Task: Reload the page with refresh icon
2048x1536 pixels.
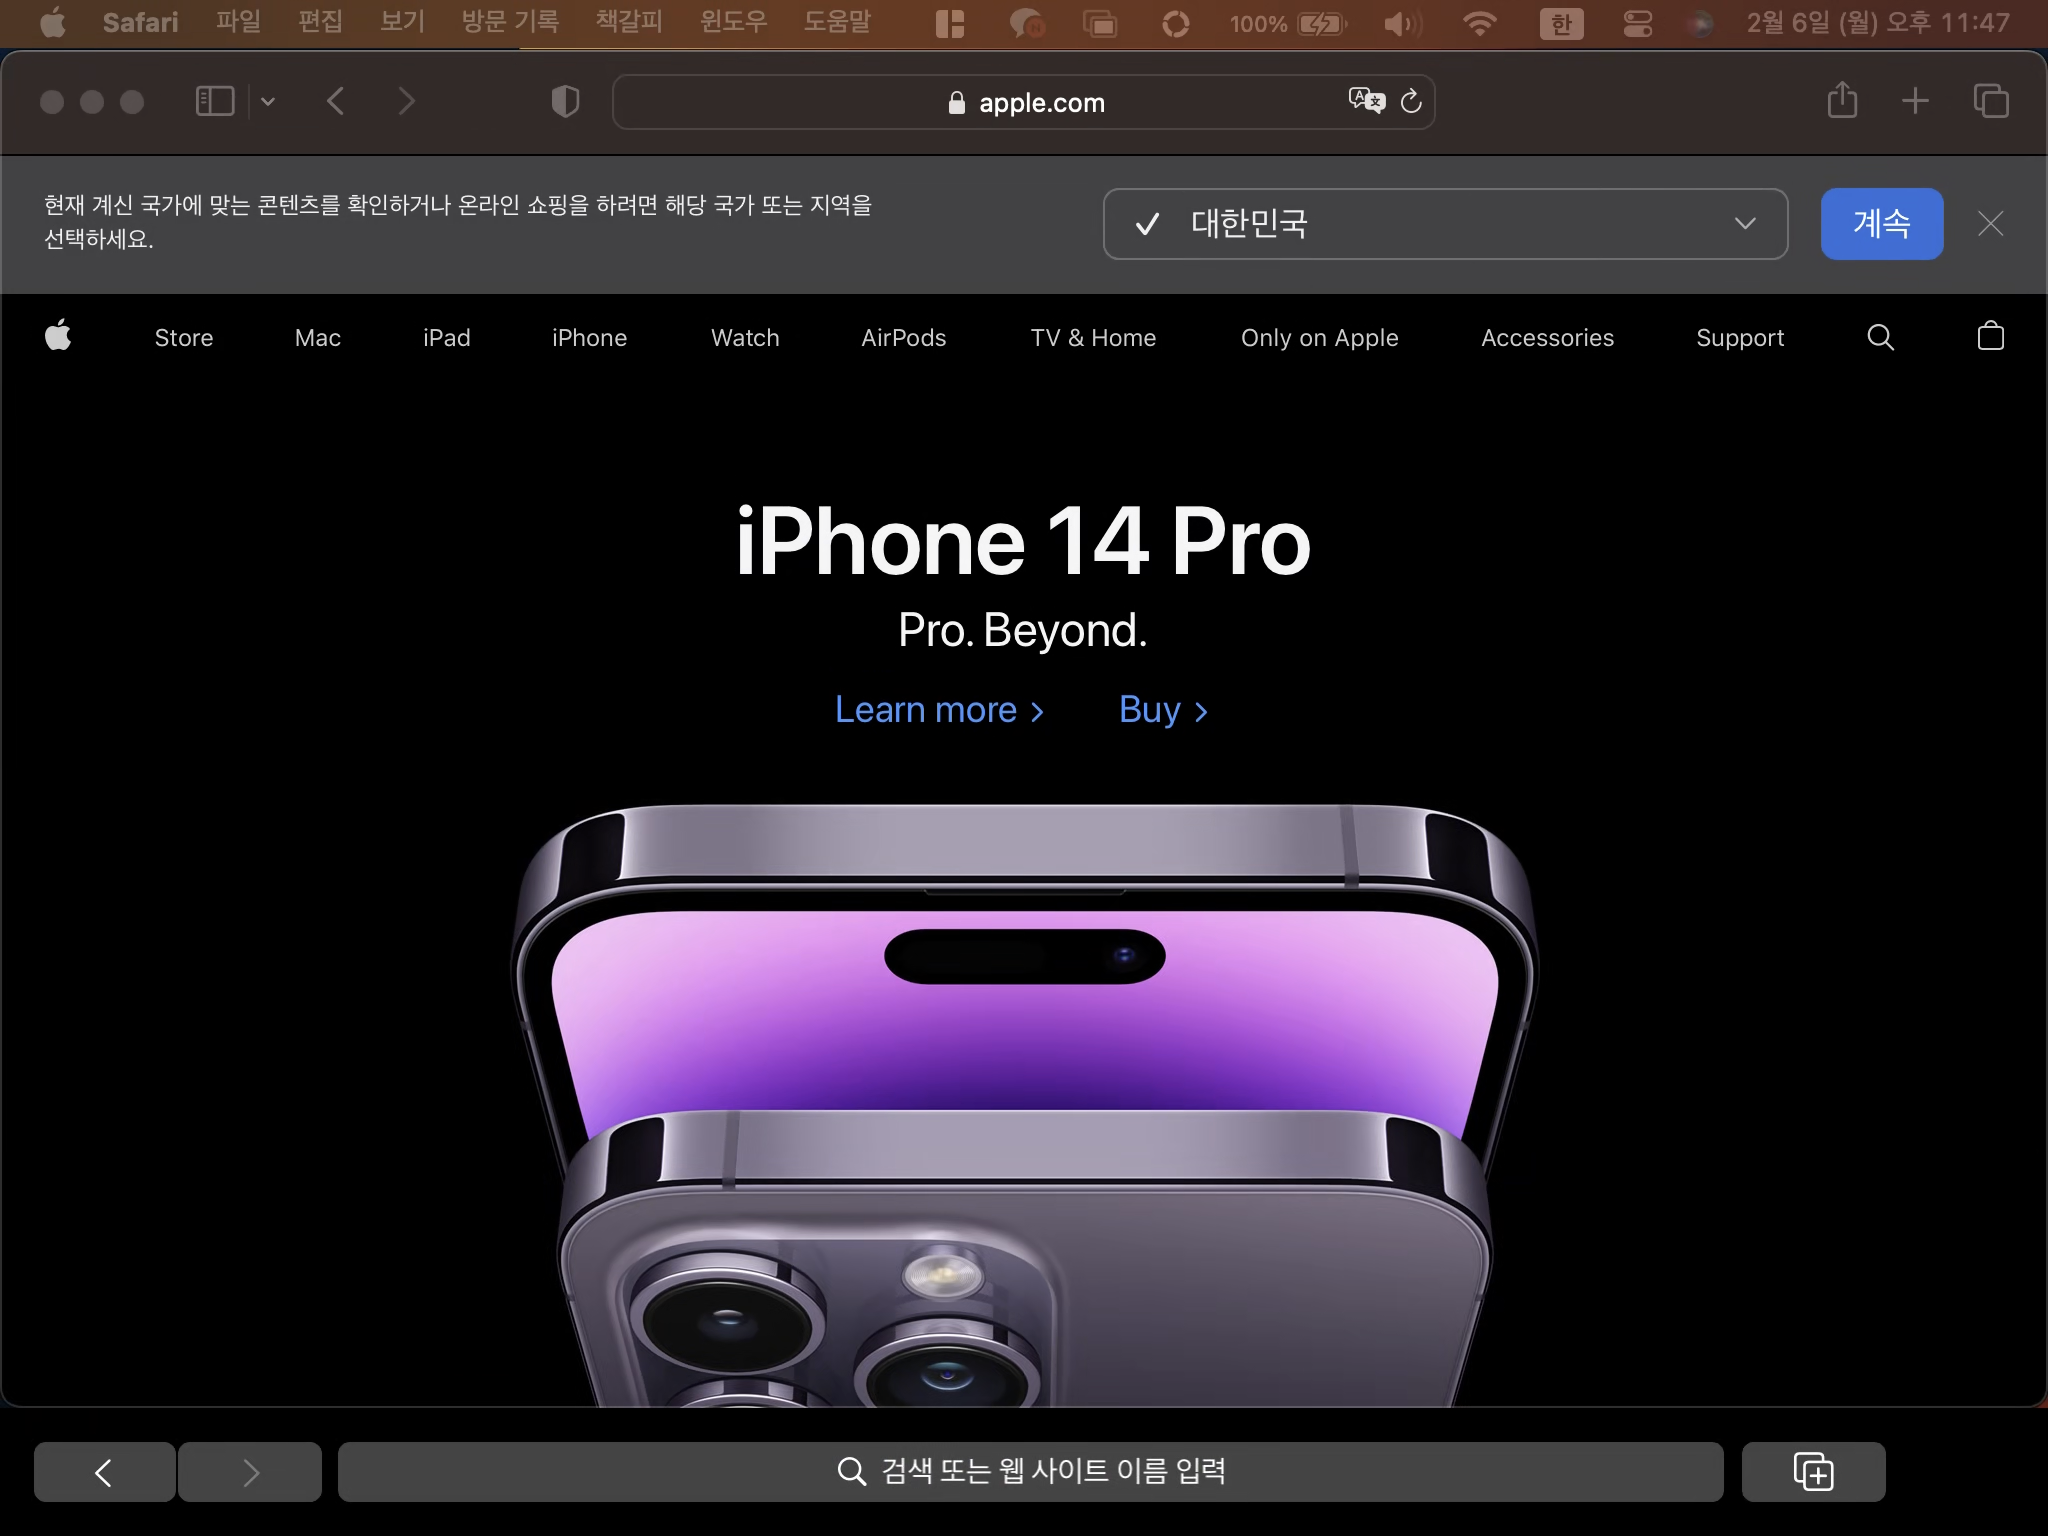Action: click(1411, 101)
